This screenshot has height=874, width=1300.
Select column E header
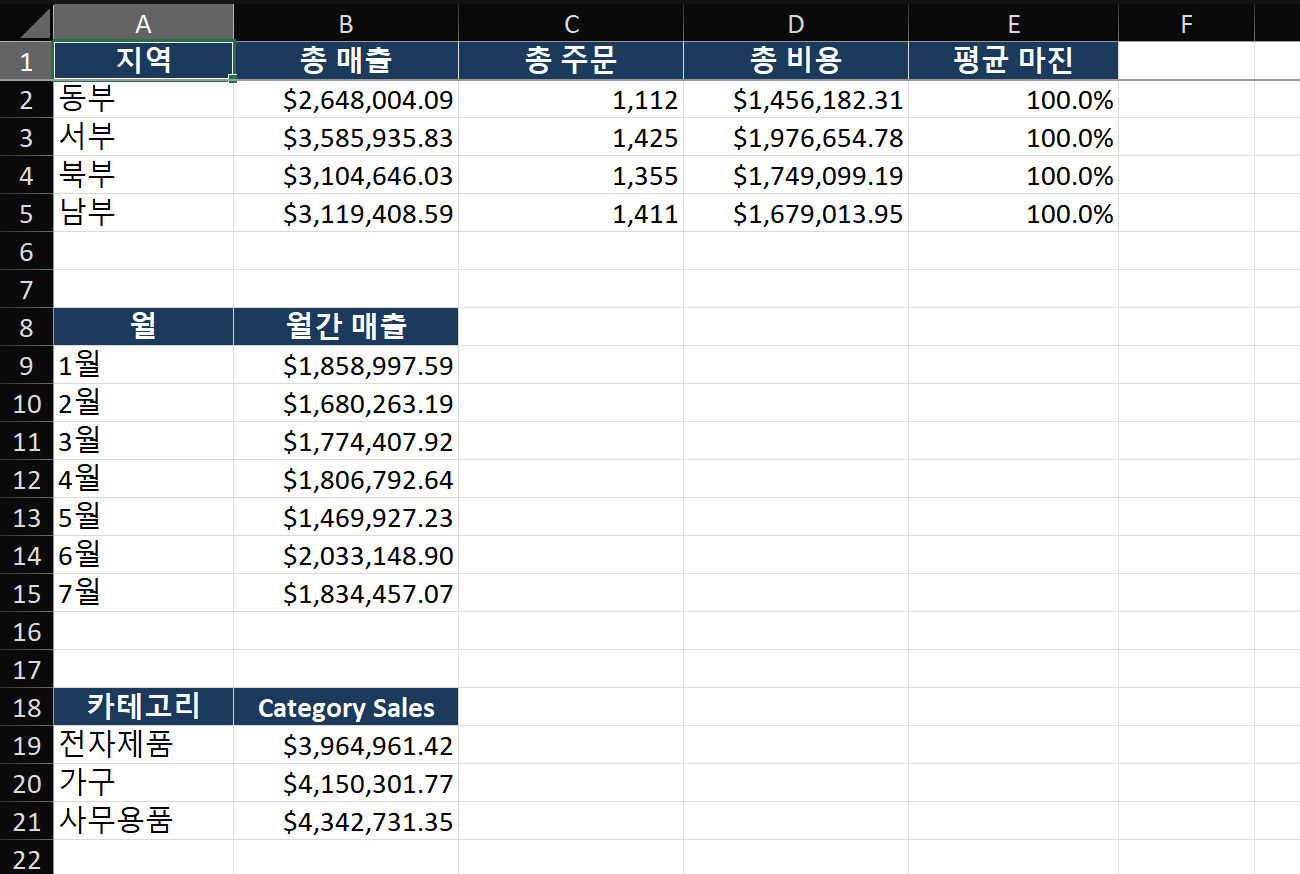[x=1013, y=22]
